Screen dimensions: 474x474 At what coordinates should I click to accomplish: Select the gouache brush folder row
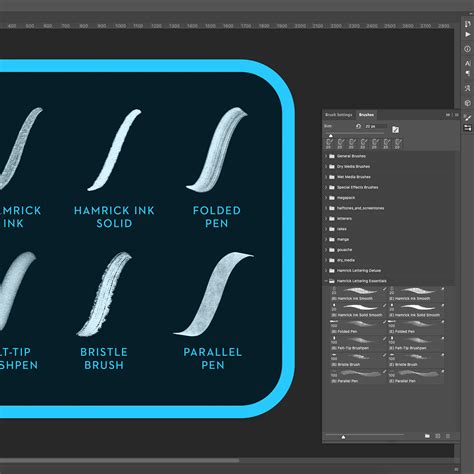coord(389,250)
